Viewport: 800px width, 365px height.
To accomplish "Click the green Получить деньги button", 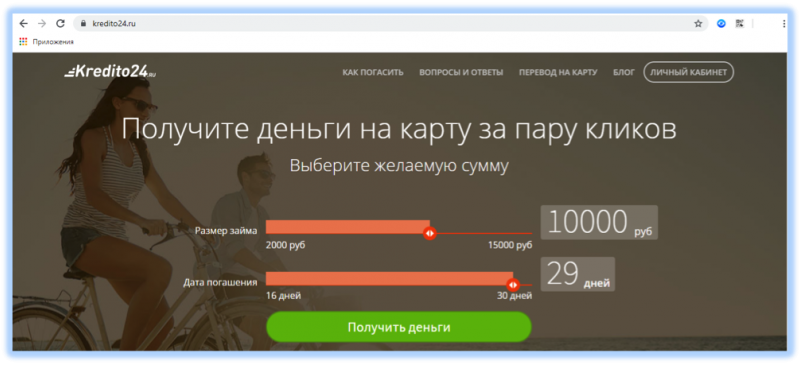I will click(399, 327).
